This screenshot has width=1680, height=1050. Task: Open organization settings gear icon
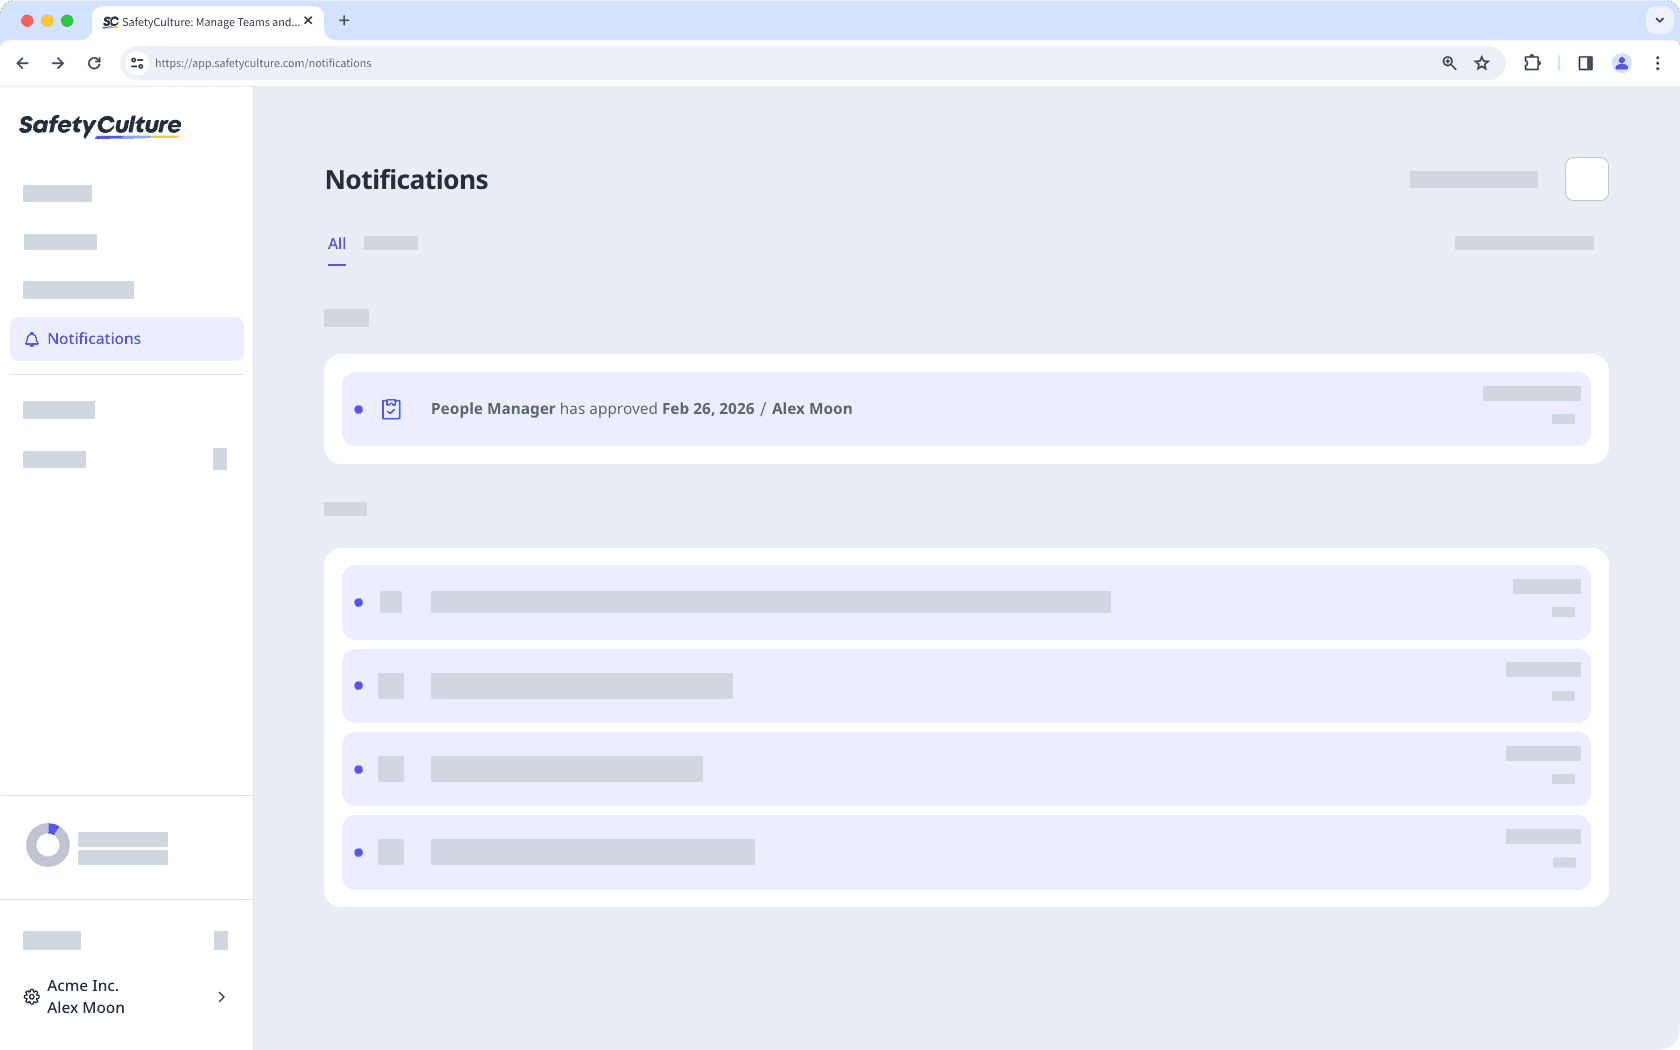pyautogui.click(x=32, y=997)
